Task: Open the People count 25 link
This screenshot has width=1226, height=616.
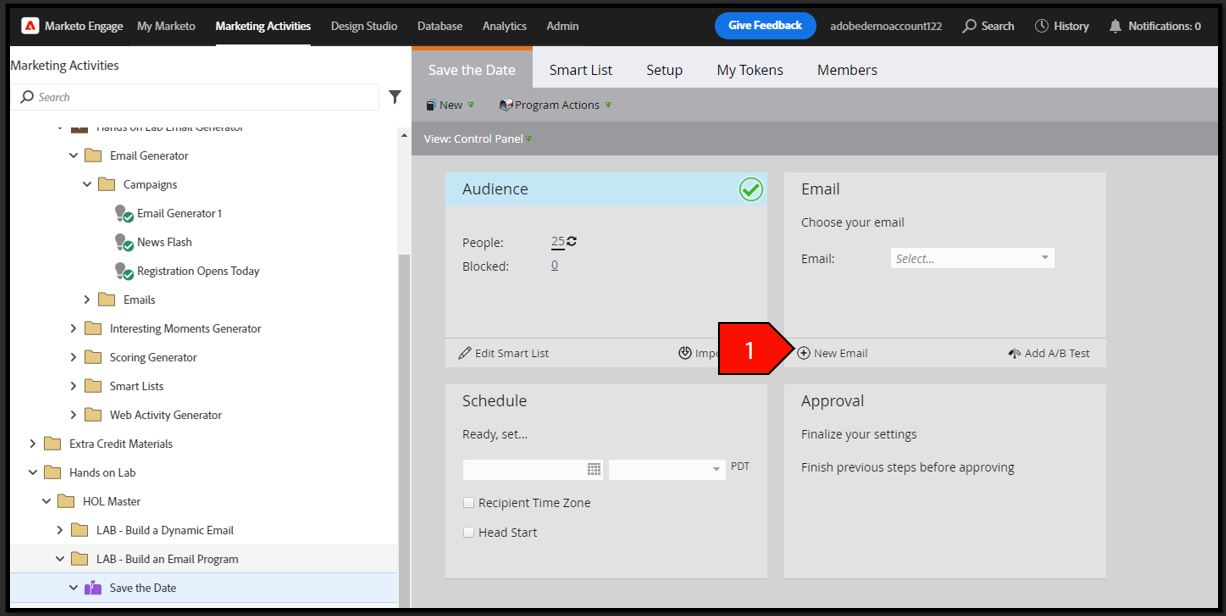Action: 557,242
